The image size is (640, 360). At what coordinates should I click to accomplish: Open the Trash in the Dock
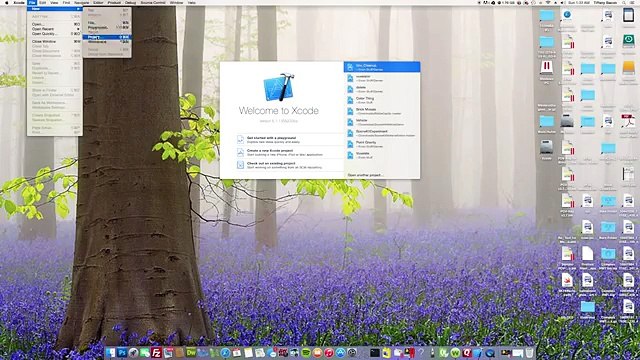pos(529,353)
